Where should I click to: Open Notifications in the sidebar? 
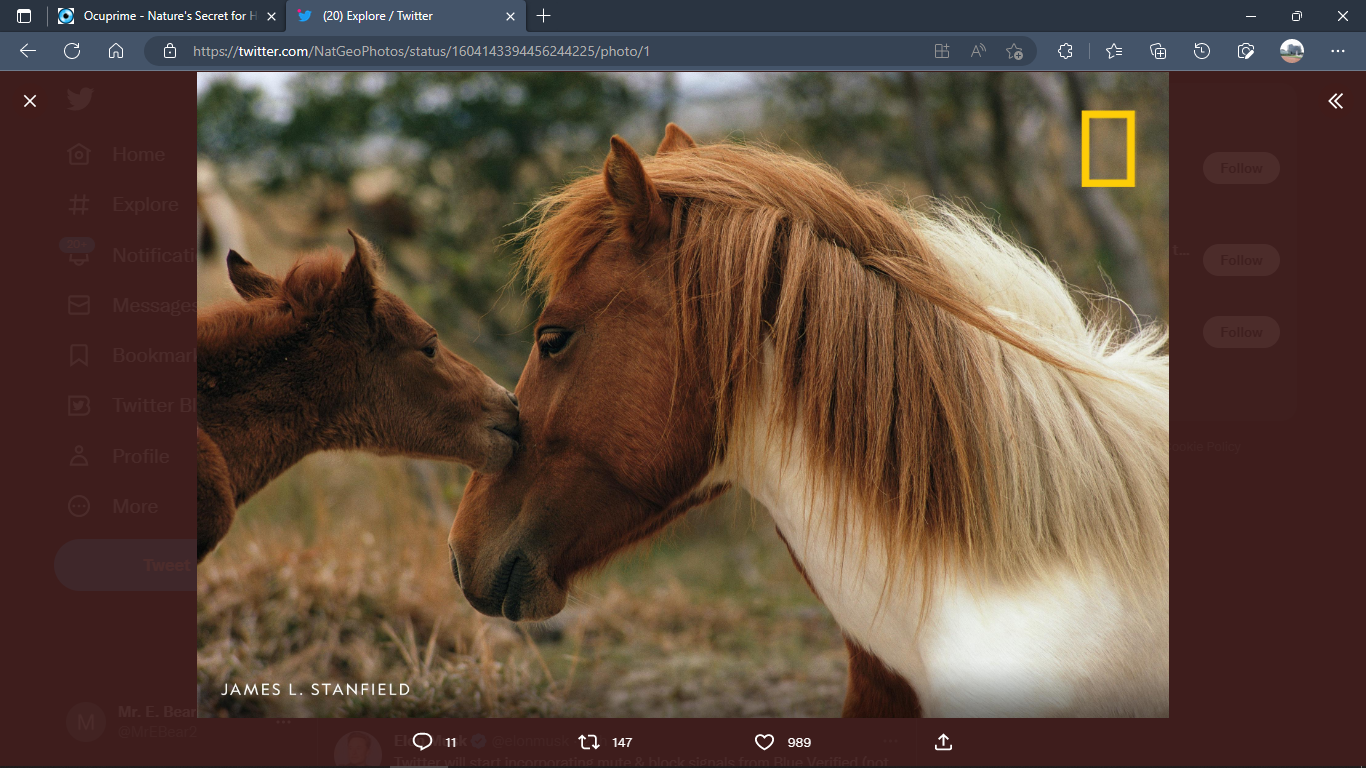(128, 255)
